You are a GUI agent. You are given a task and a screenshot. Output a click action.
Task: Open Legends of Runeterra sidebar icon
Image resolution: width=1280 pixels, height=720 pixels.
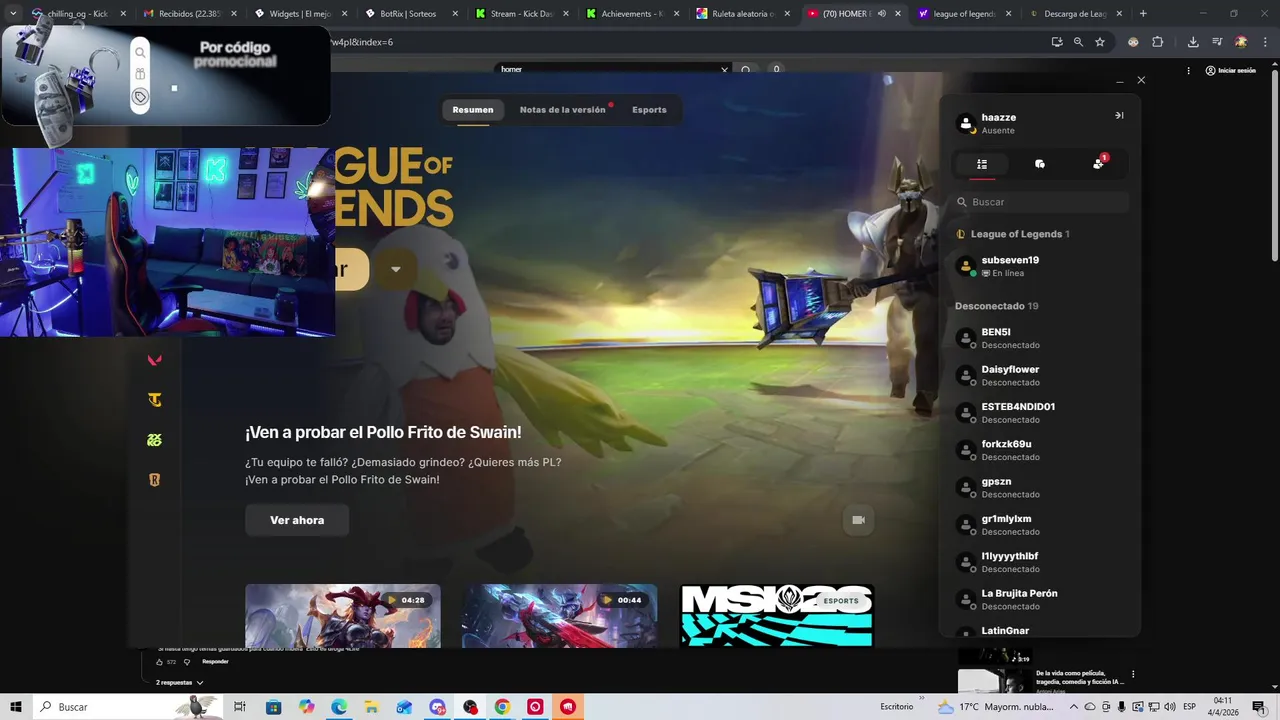[154, 480]
